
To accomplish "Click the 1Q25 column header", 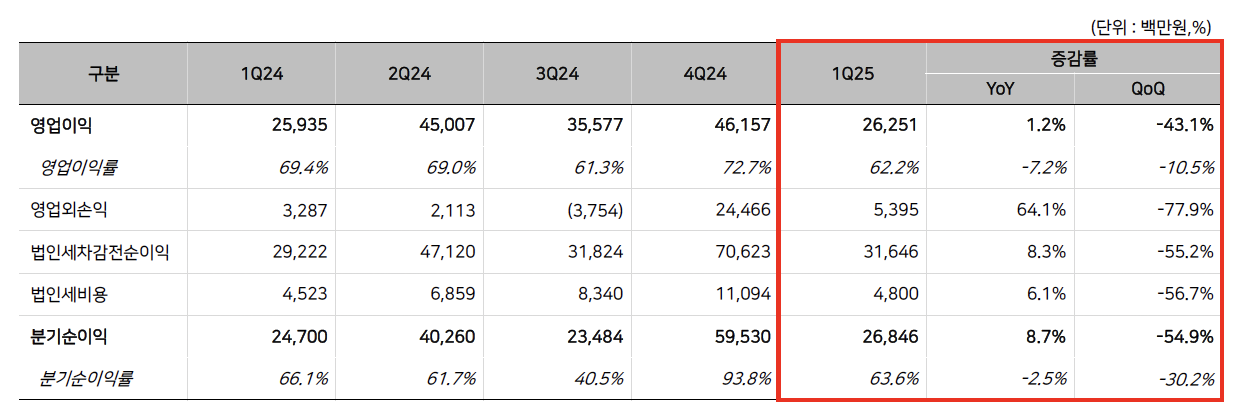I will click(853, 74).
